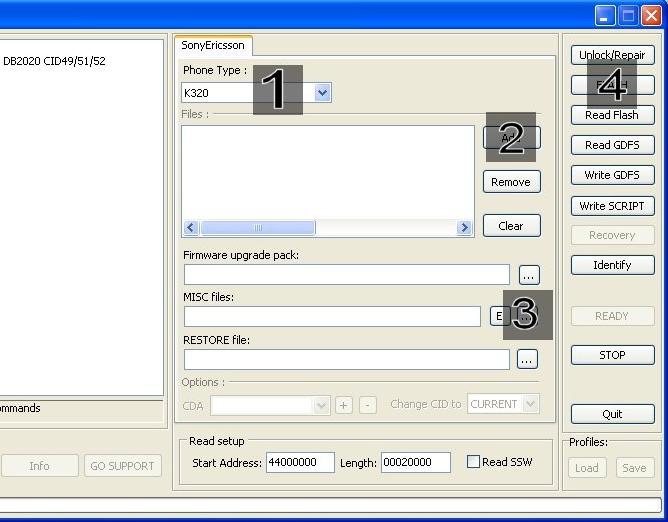Click the Firmware upgrade pack field
Viewport: 668px width, 522px height.
coord(347,275)
